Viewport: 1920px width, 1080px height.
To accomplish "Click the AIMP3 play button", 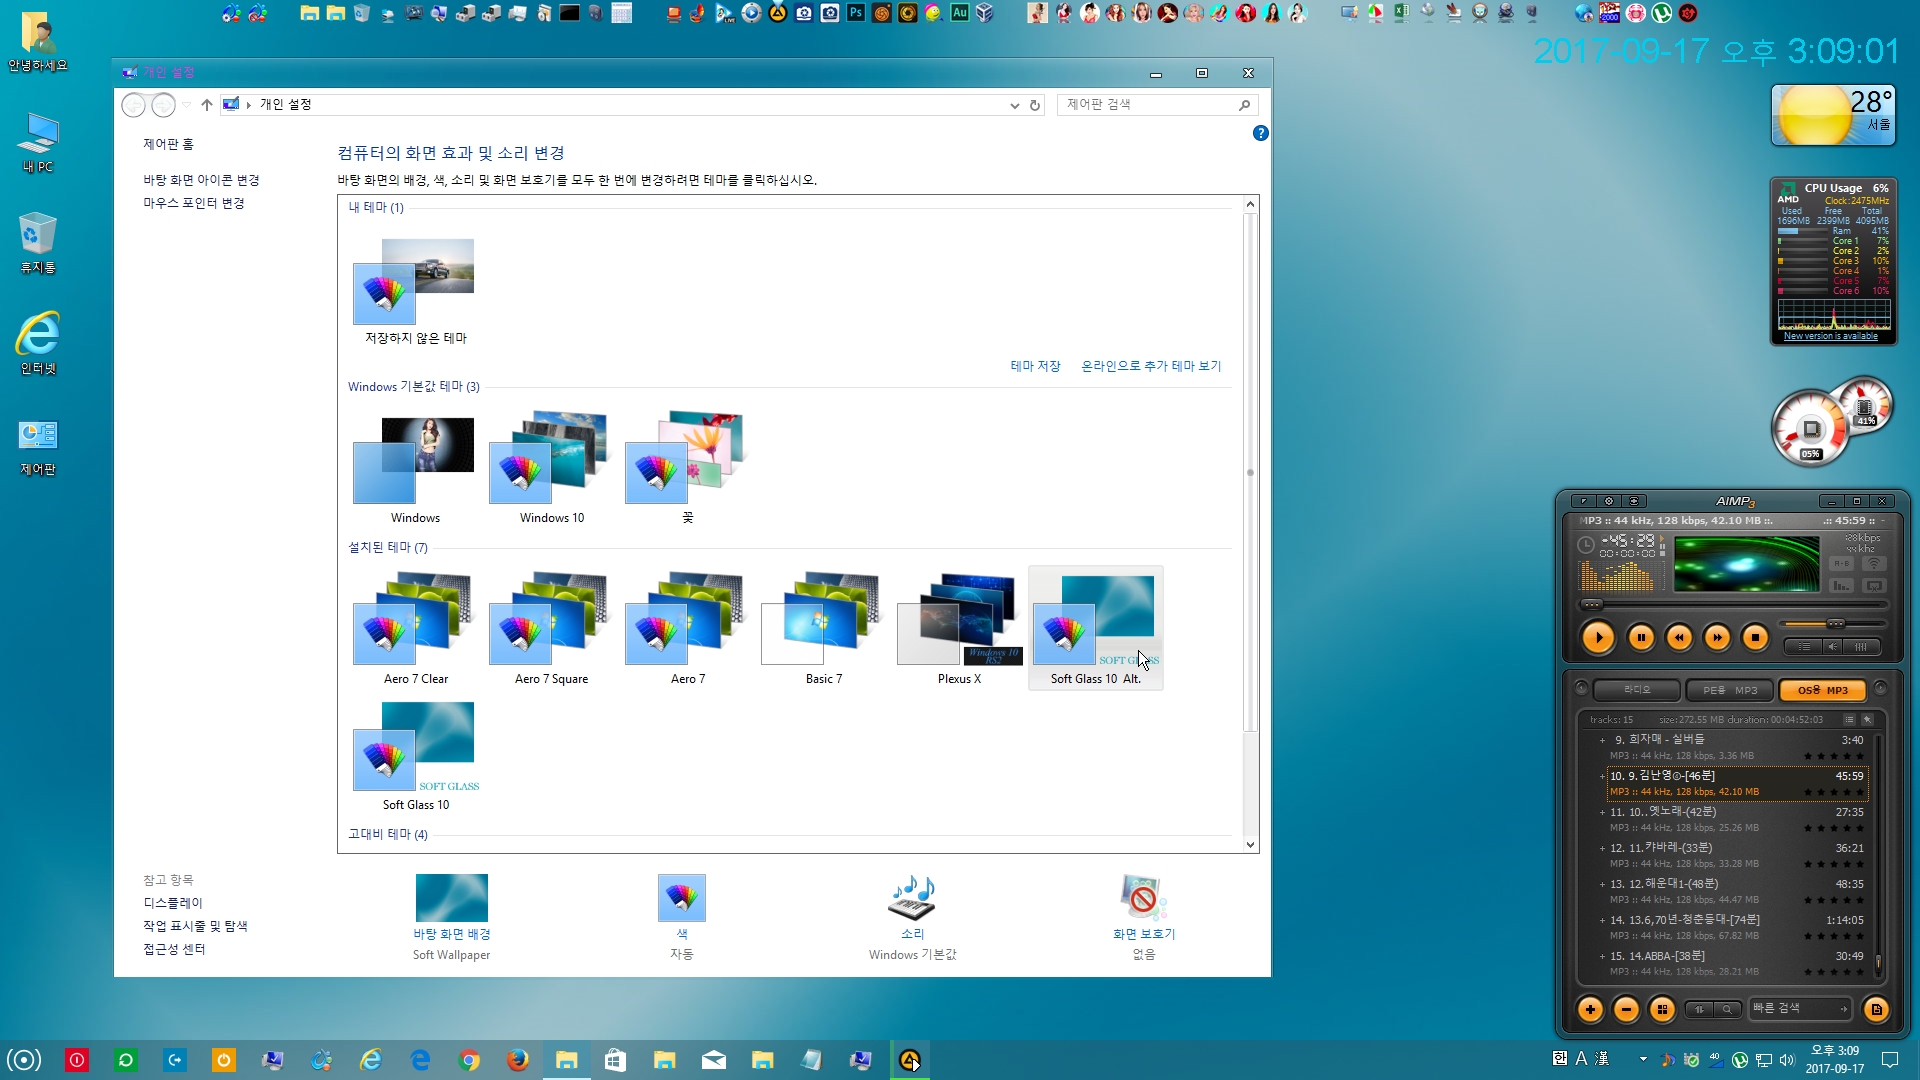I will tap(1598, 637).
